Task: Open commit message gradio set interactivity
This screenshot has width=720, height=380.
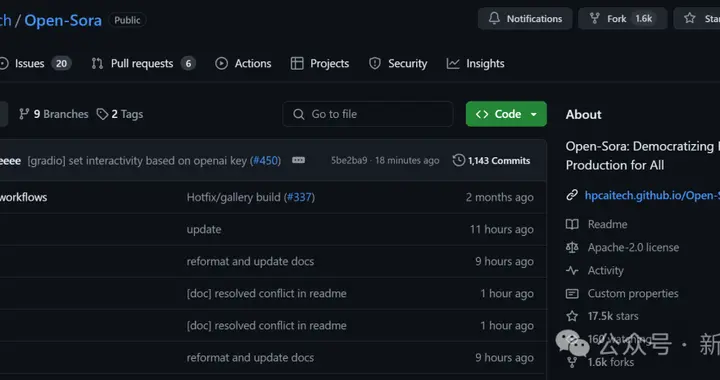Action: tap(137, 161)
